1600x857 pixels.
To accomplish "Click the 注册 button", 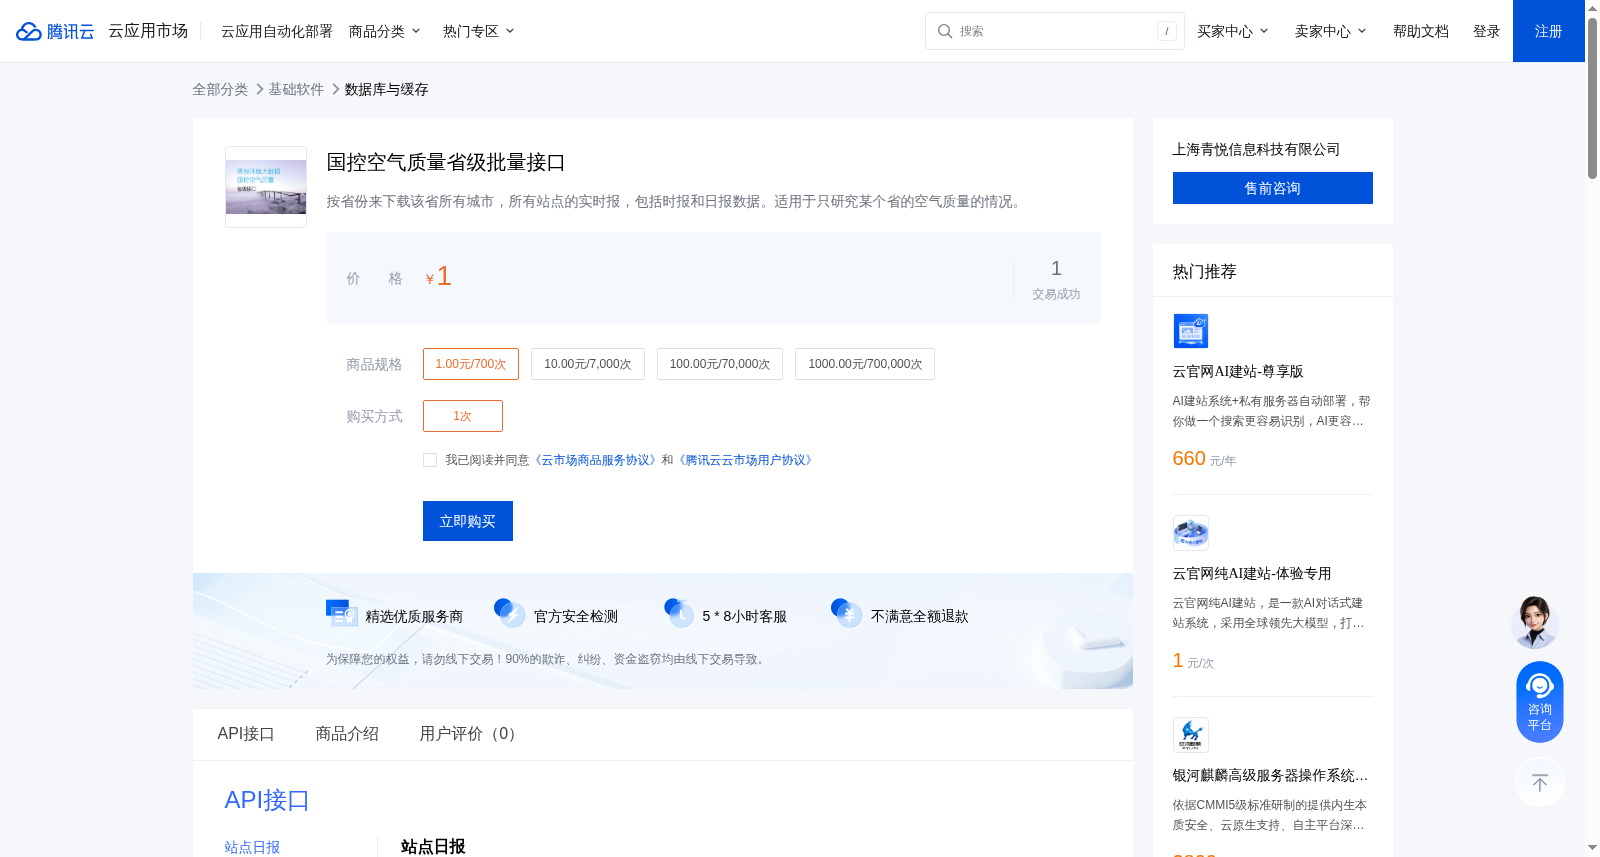I will tap(1549, 31).
